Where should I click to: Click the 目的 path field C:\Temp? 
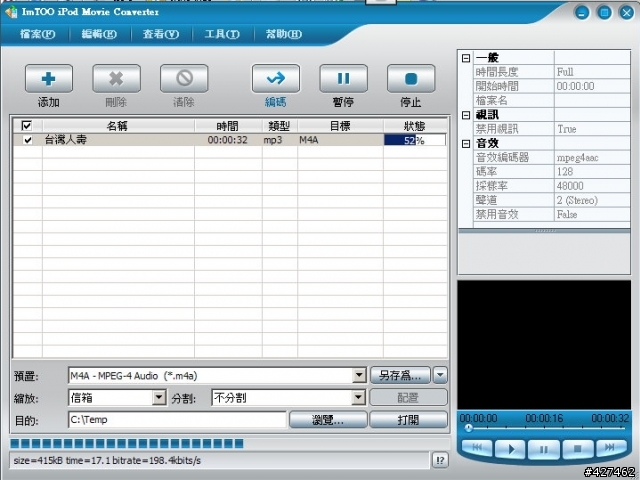click(x=177, y=420)
